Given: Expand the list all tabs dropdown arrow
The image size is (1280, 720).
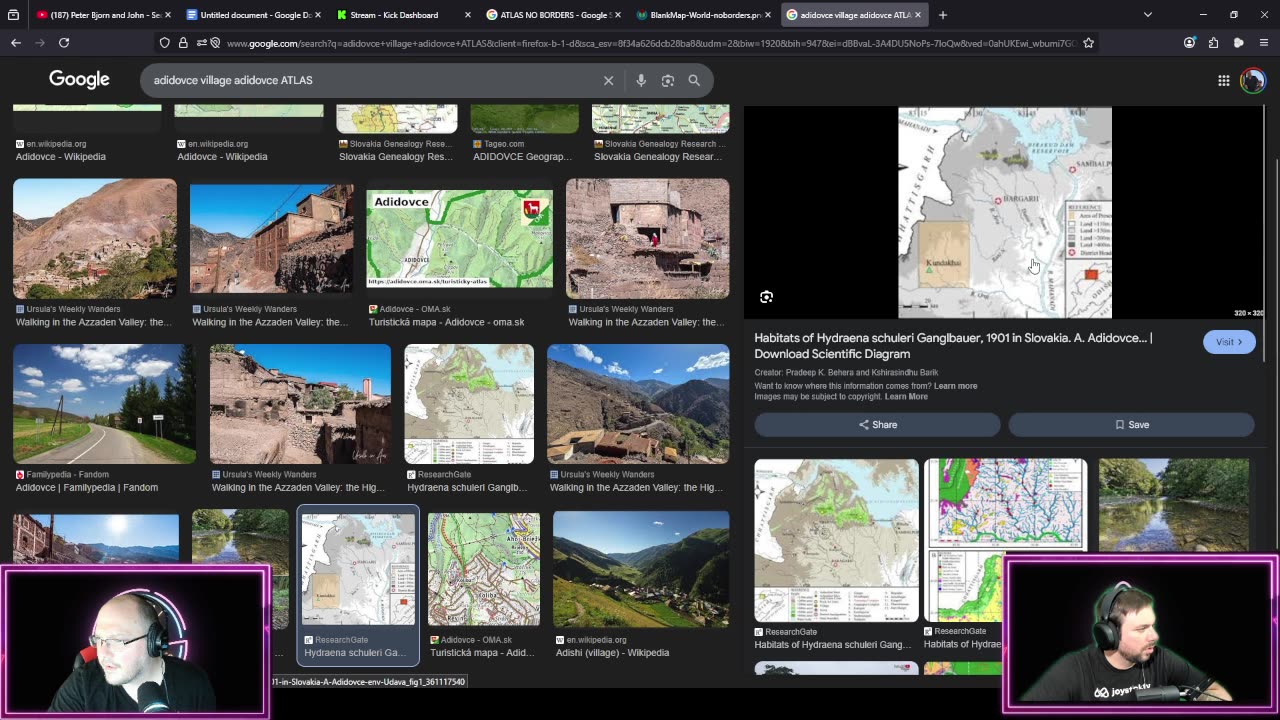Looking at the screenshot, I should click(x=1147, y=15).
